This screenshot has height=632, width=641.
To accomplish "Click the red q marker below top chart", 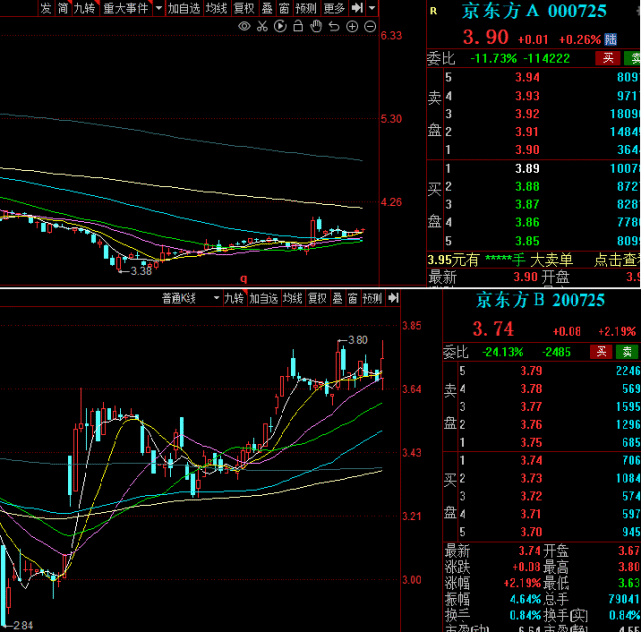I will click(244, 279).
